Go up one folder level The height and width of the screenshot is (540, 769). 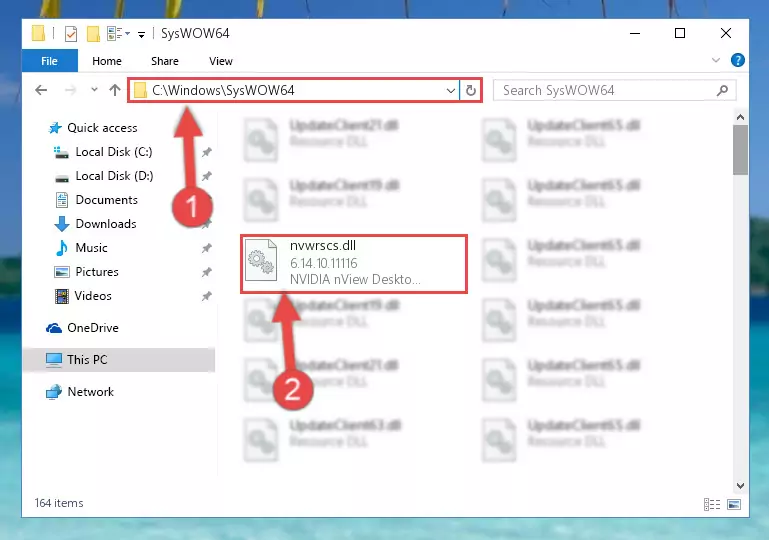coord(115,90)
